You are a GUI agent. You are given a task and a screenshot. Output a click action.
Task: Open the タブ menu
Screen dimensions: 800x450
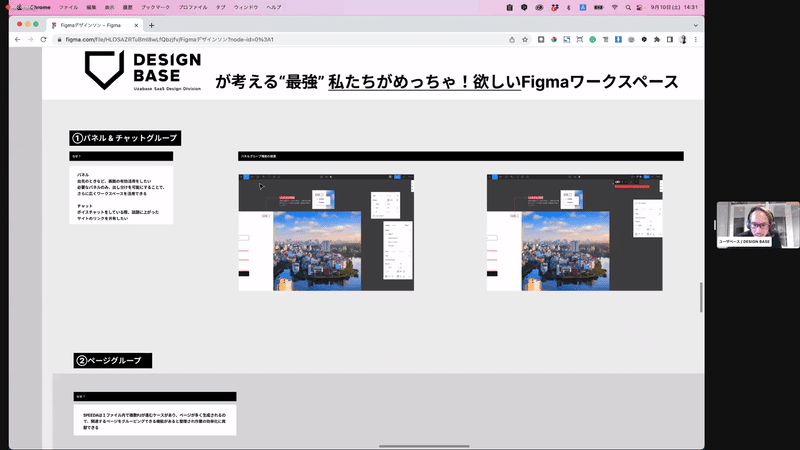(220, 7)
